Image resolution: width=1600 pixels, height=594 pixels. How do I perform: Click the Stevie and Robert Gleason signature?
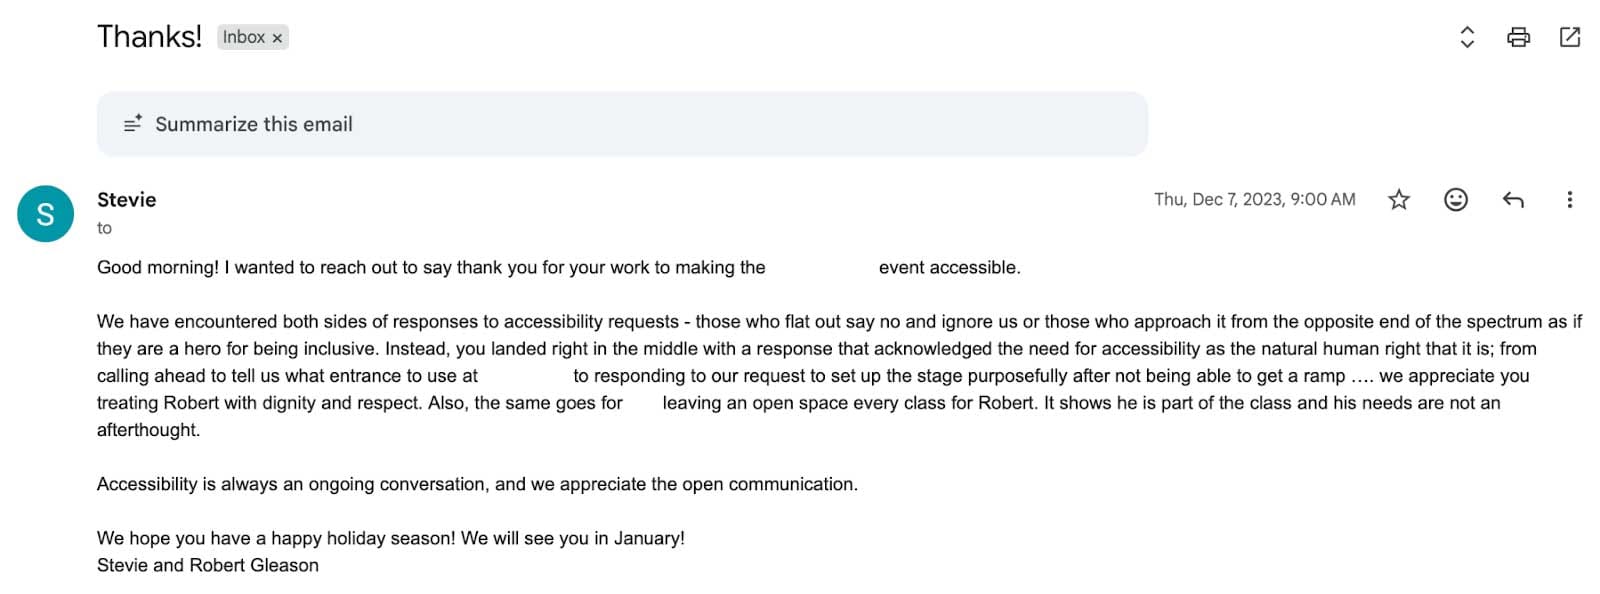207,565
